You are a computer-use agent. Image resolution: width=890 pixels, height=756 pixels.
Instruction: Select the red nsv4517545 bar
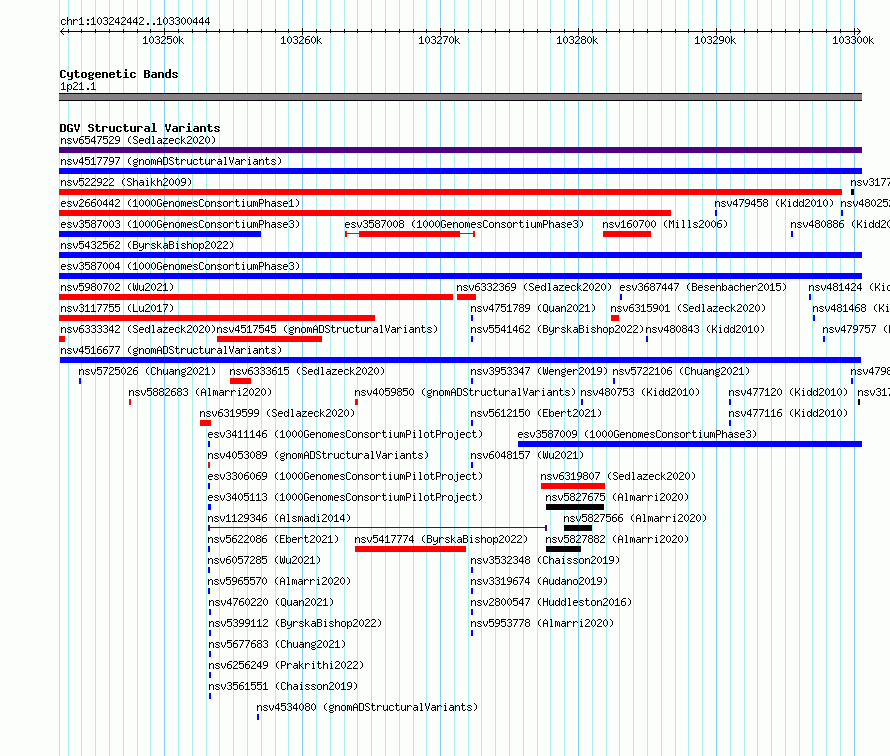click(270, 339)
